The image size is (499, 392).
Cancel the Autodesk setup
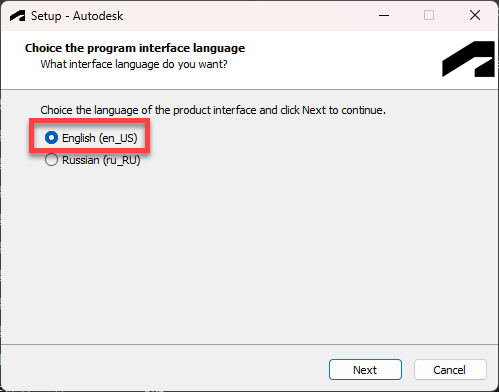coord(450,370)
